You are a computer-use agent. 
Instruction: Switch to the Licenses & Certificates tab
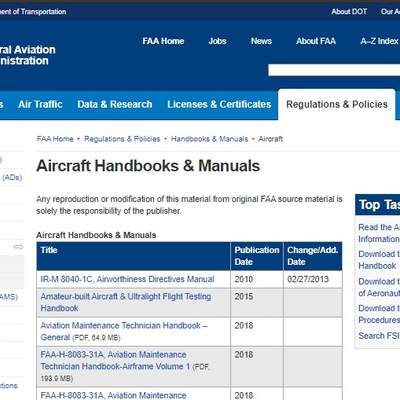pos(219,104)
